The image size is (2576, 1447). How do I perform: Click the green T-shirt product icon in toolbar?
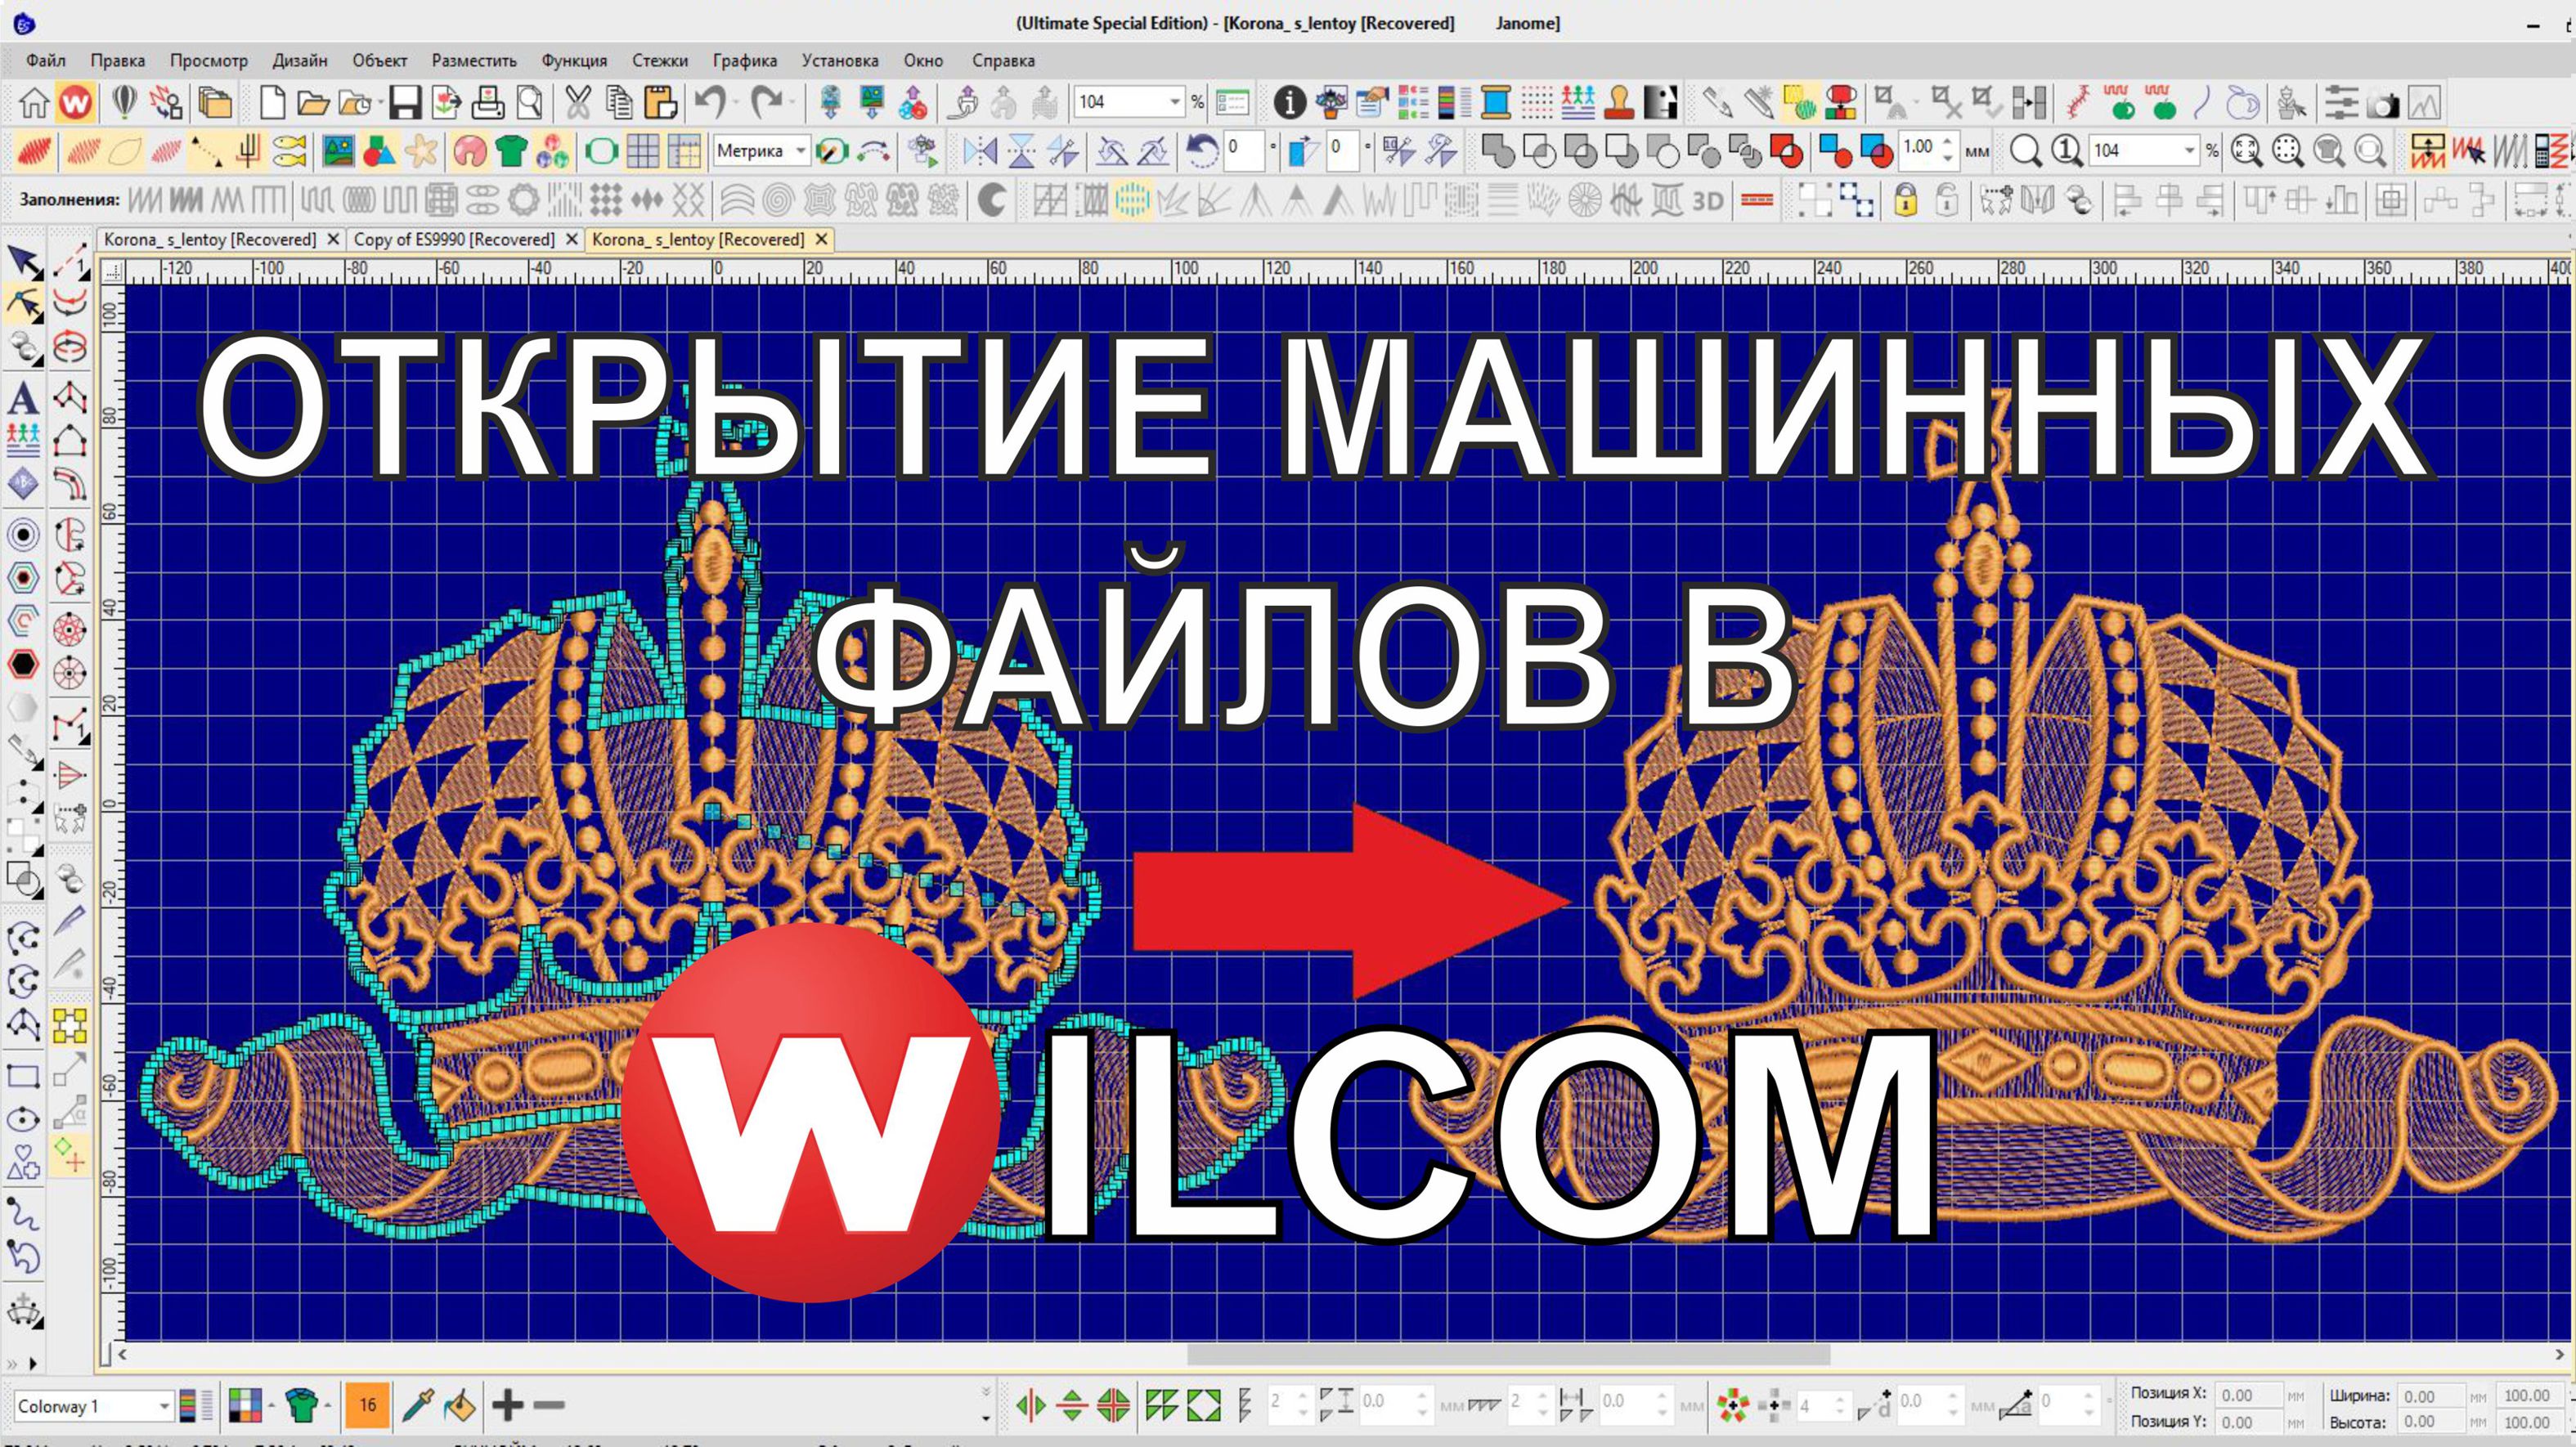[x=511, y=151]
